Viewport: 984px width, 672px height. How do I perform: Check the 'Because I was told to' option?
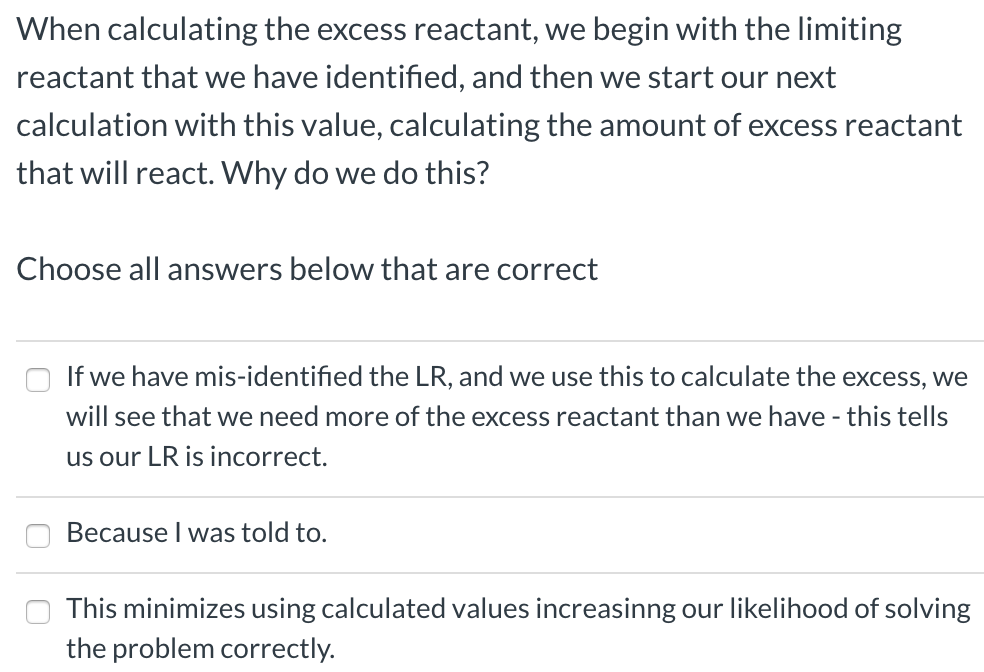tap(37, 536)
